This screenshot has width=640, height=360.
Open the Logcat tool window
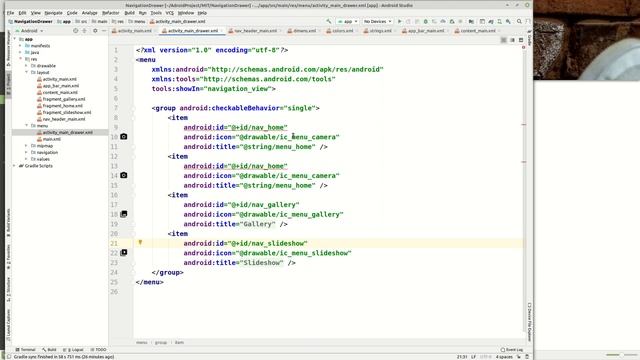tap(74, 350)
